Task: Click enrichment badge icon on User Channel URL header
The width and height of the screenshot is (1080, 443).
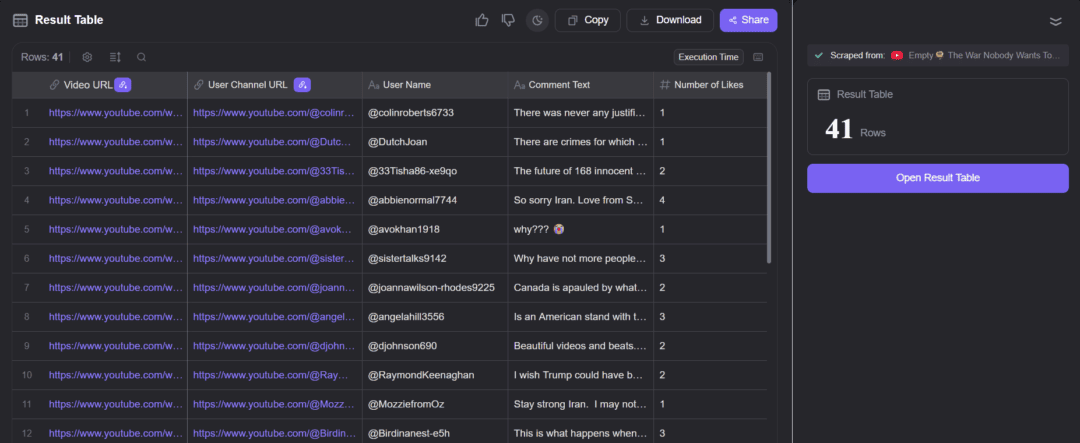Action: pyautogui.click(x=302, y=85)
